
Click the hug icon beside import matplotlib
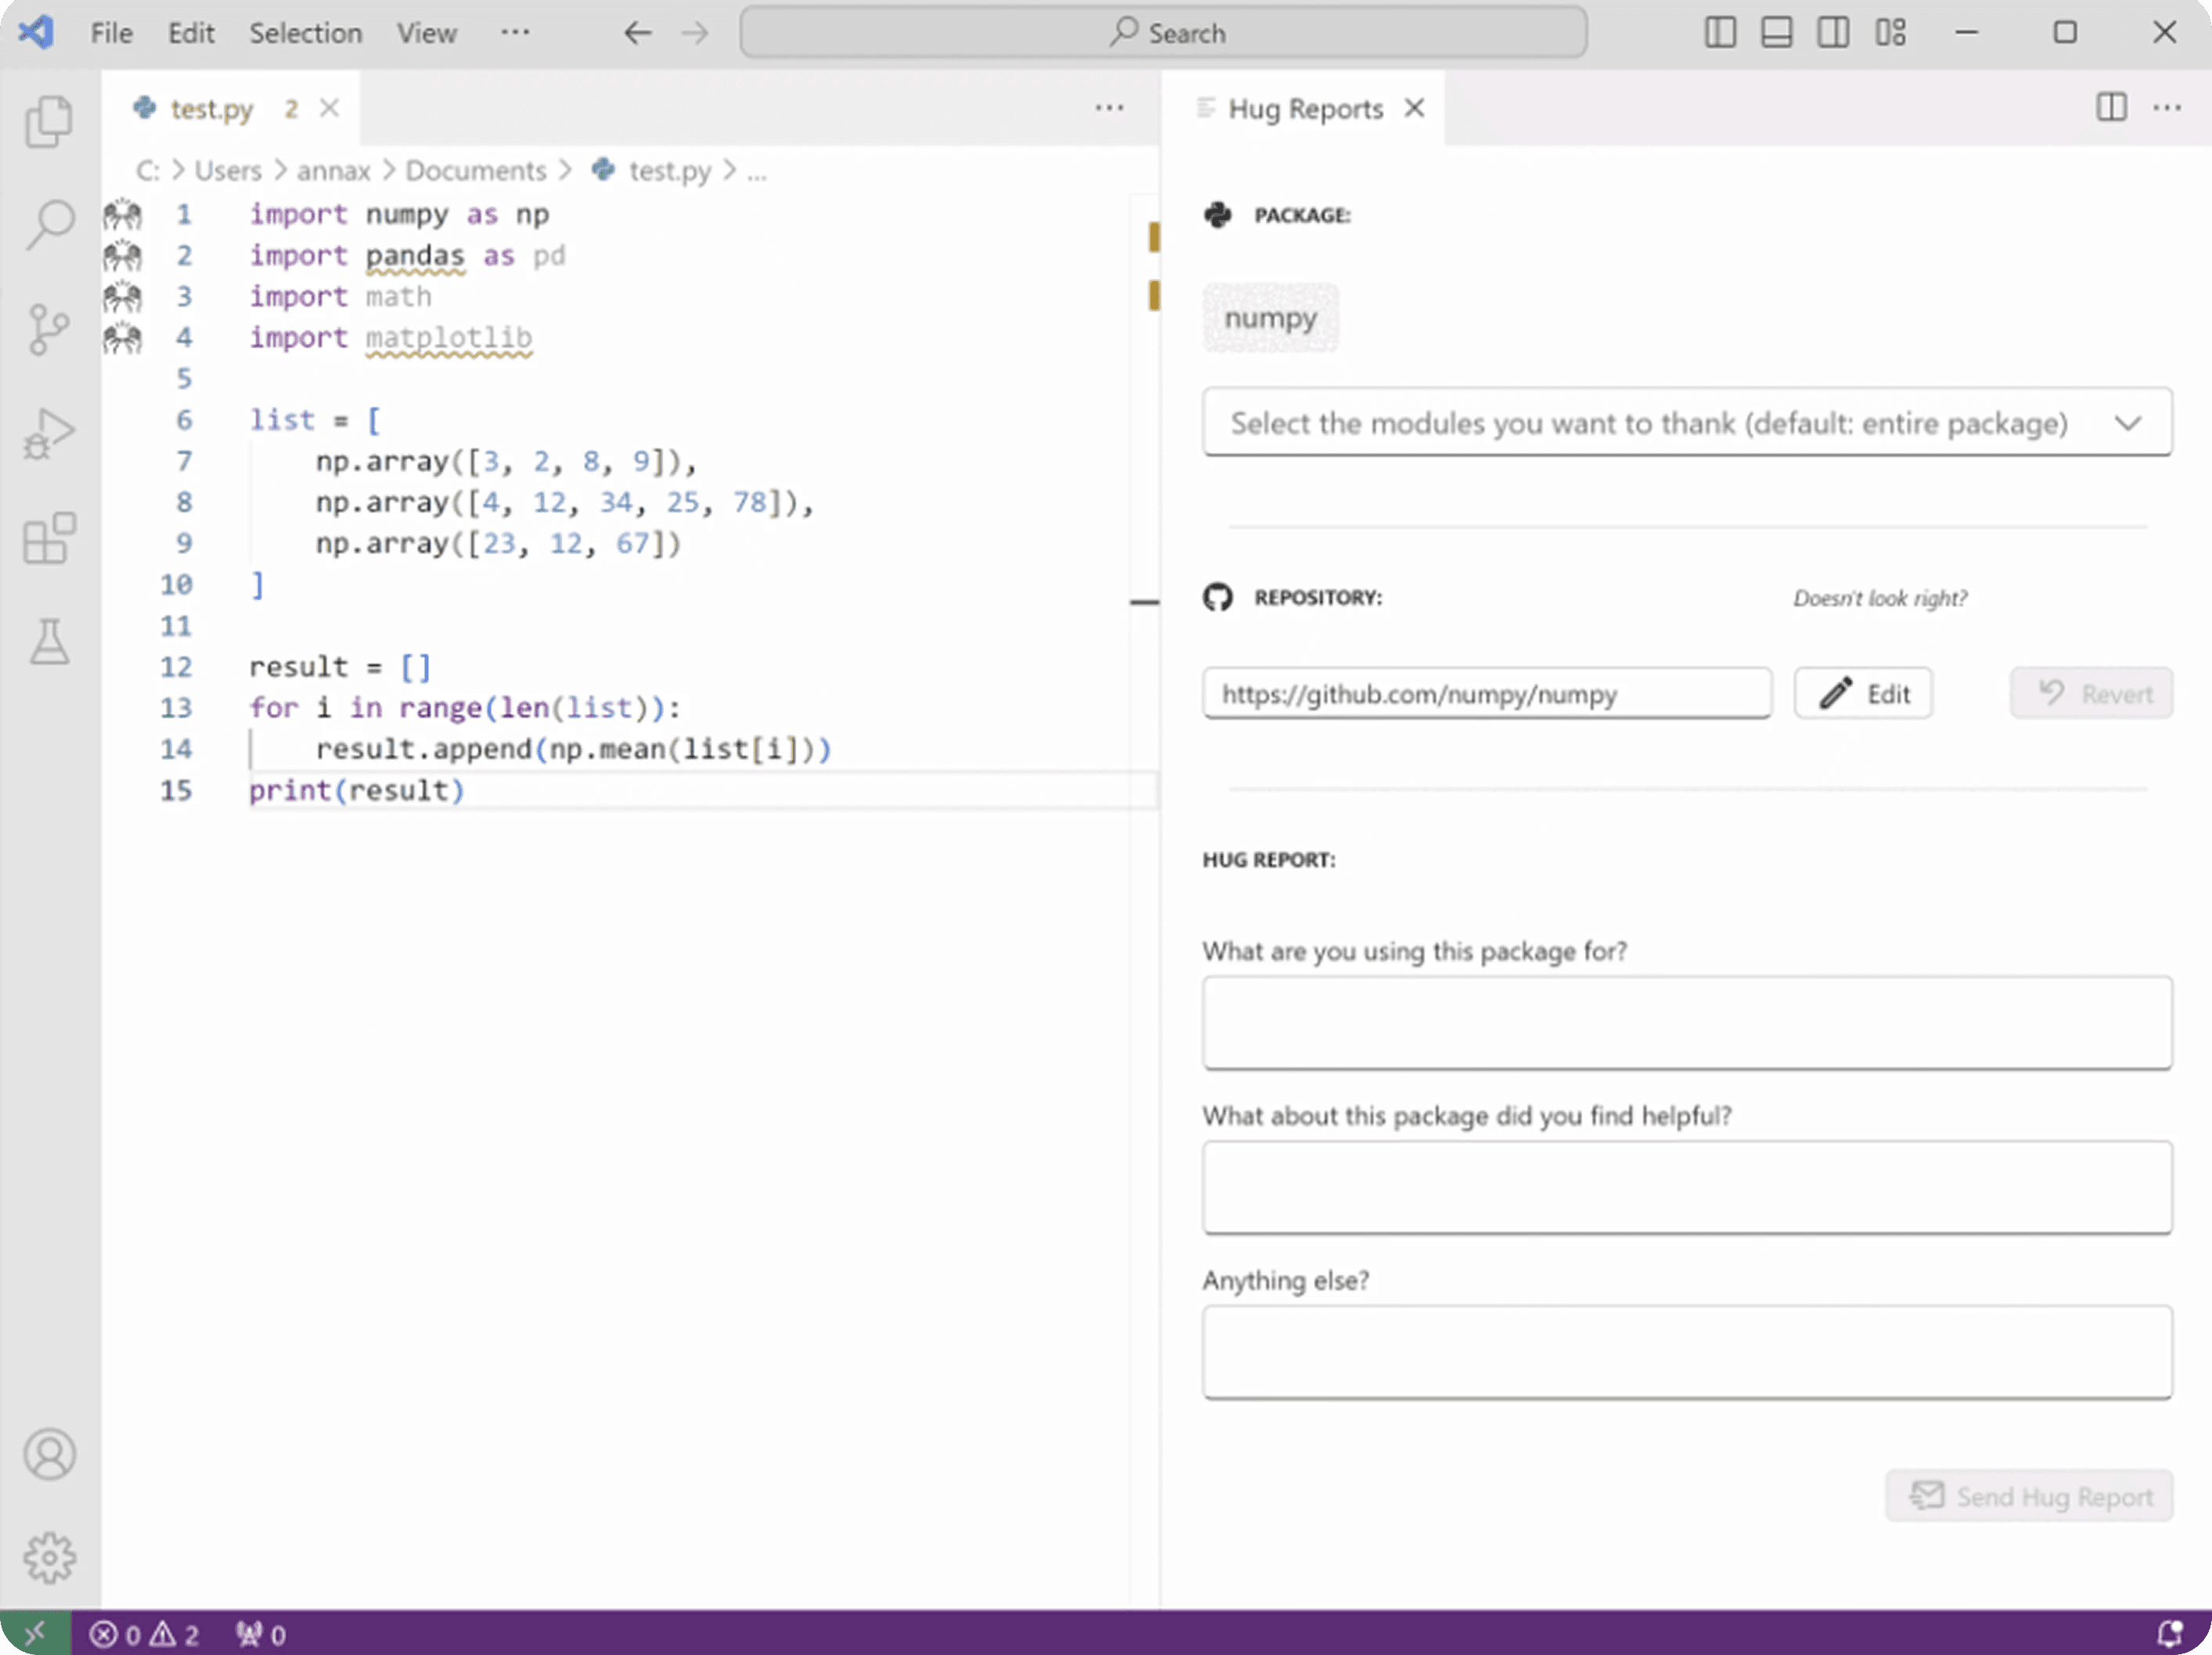point(122,338)
